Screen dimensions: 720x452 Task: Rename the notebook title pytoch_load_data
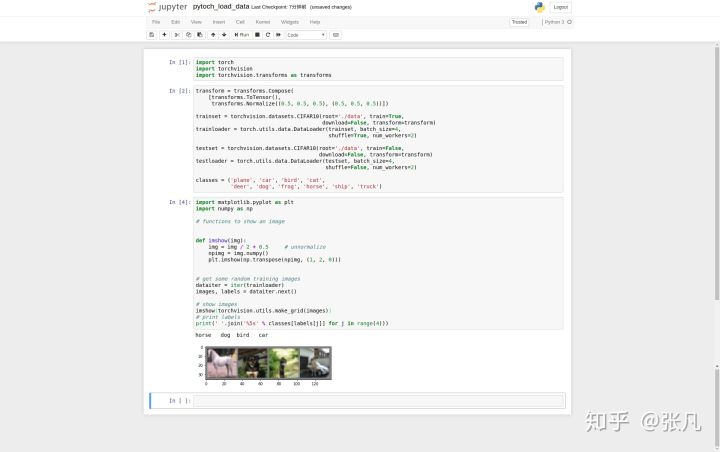[214, 7]
